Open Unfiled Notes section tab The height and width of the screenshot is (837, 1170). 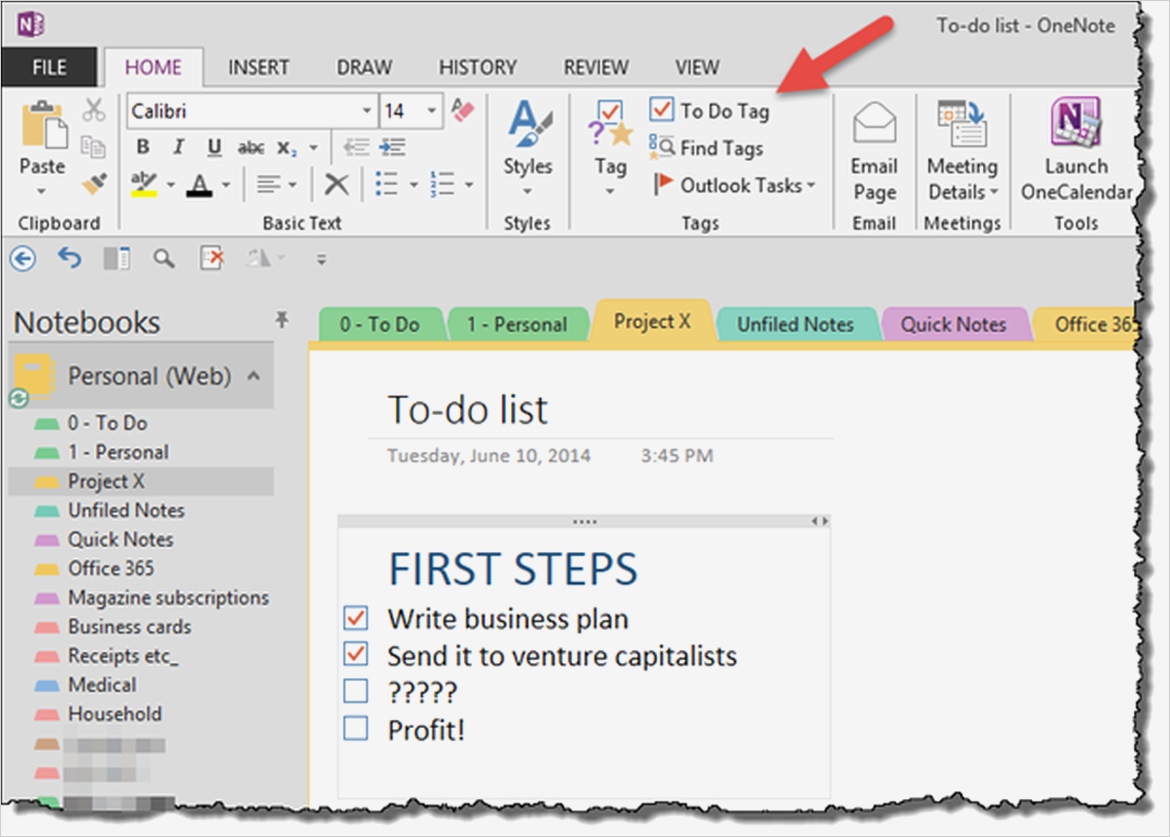(x=796, y=325)
